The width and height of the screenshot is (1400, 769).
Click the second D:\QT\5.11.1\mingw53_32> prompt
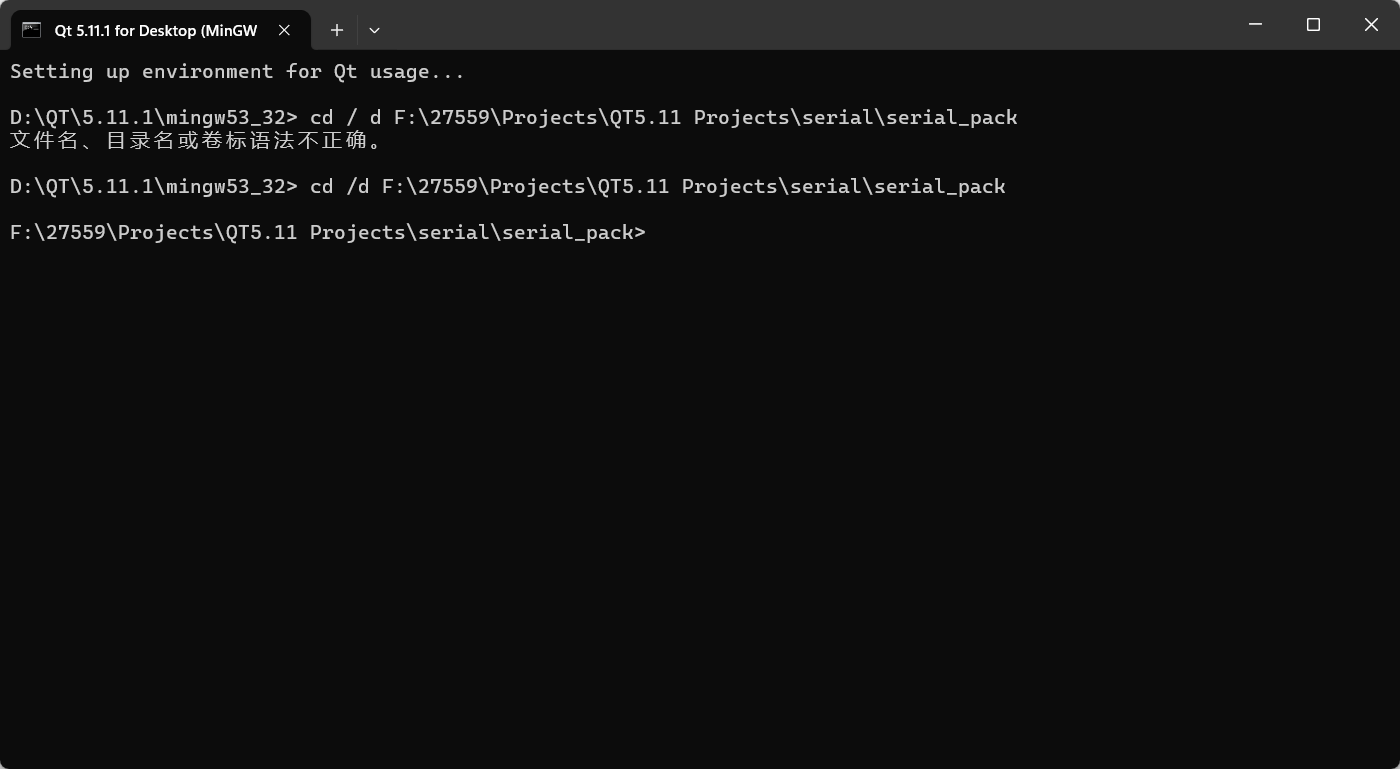pos(154,186)
